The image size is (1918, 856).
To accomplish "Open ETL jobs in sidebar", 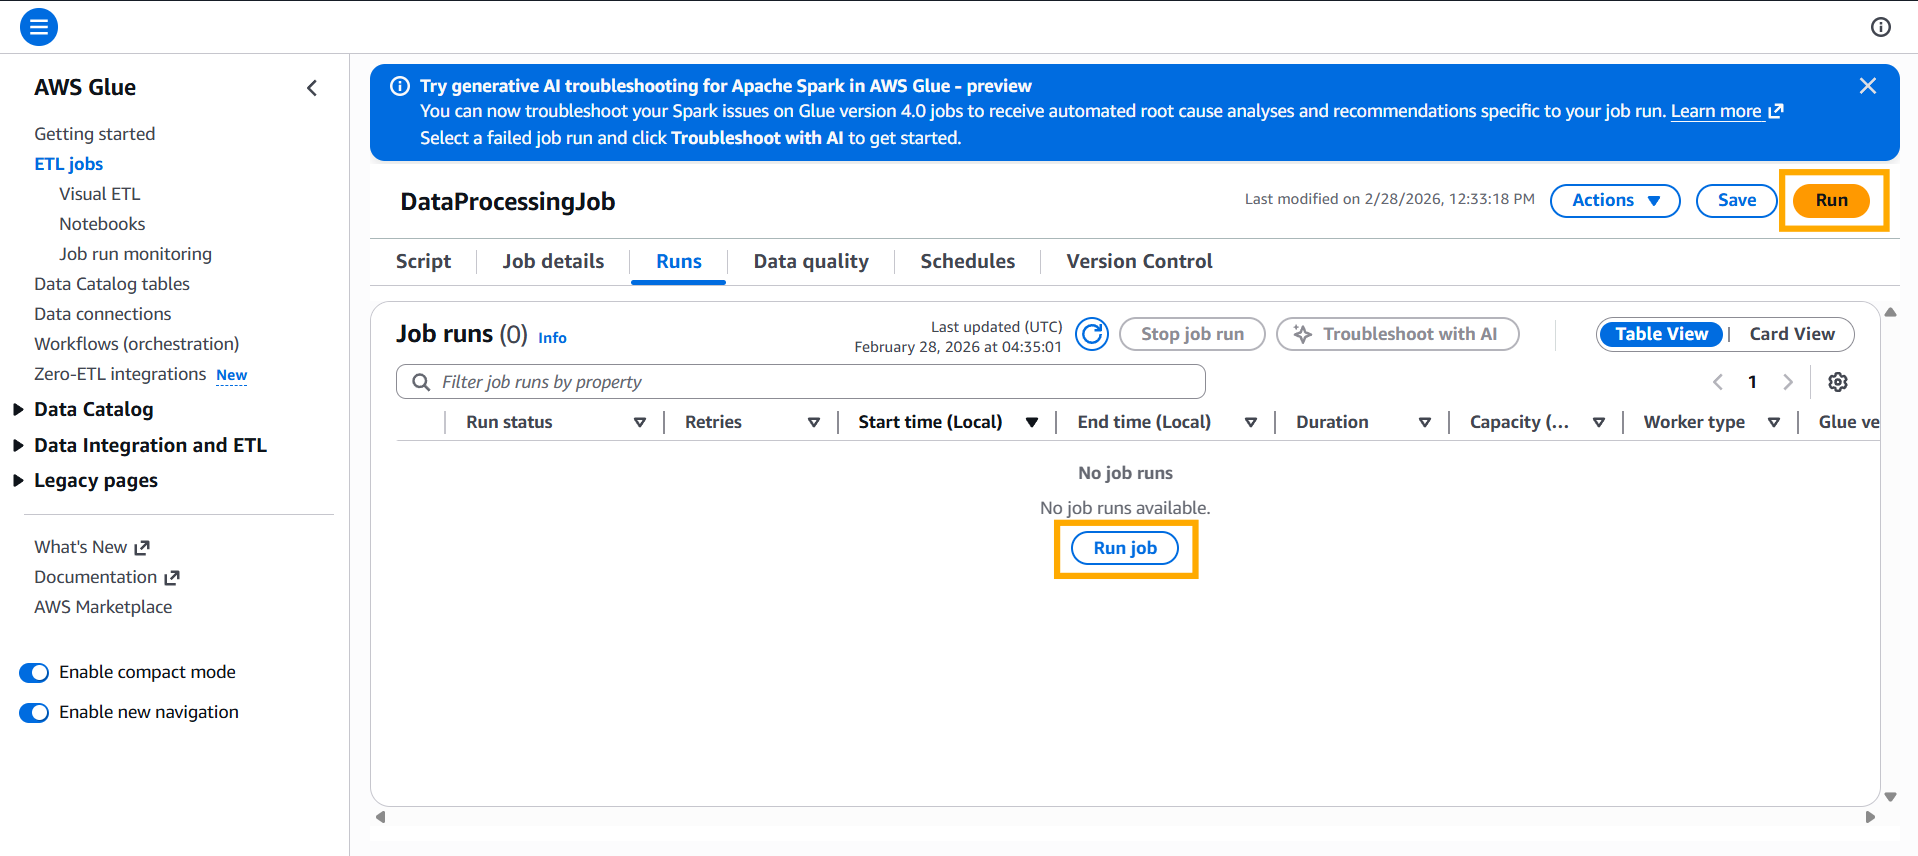I will [x=69, y=164].
